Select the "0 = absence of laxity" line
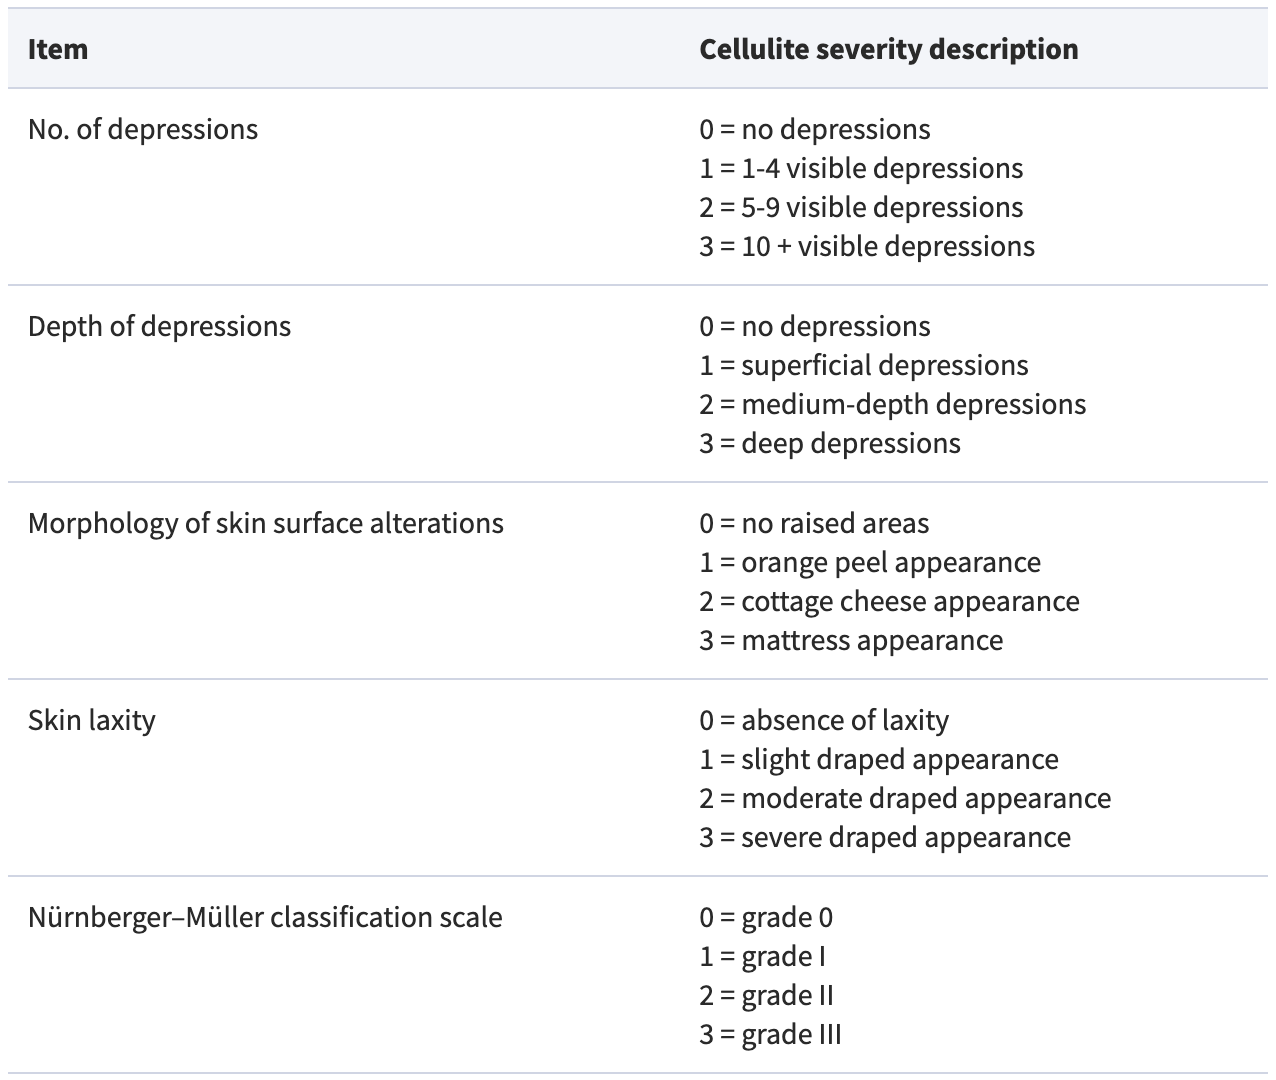 (824, 720)
